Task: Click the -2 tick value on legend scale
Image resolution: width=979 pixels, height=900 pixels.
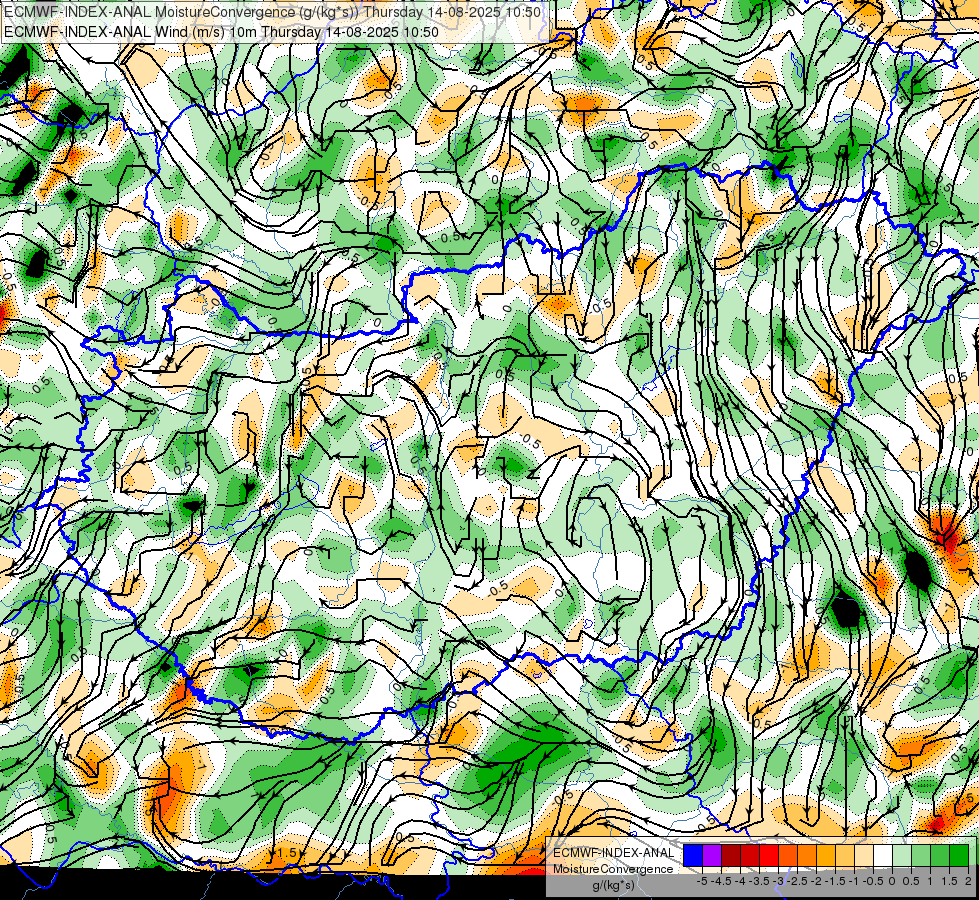Action: (x=816, y=881)
